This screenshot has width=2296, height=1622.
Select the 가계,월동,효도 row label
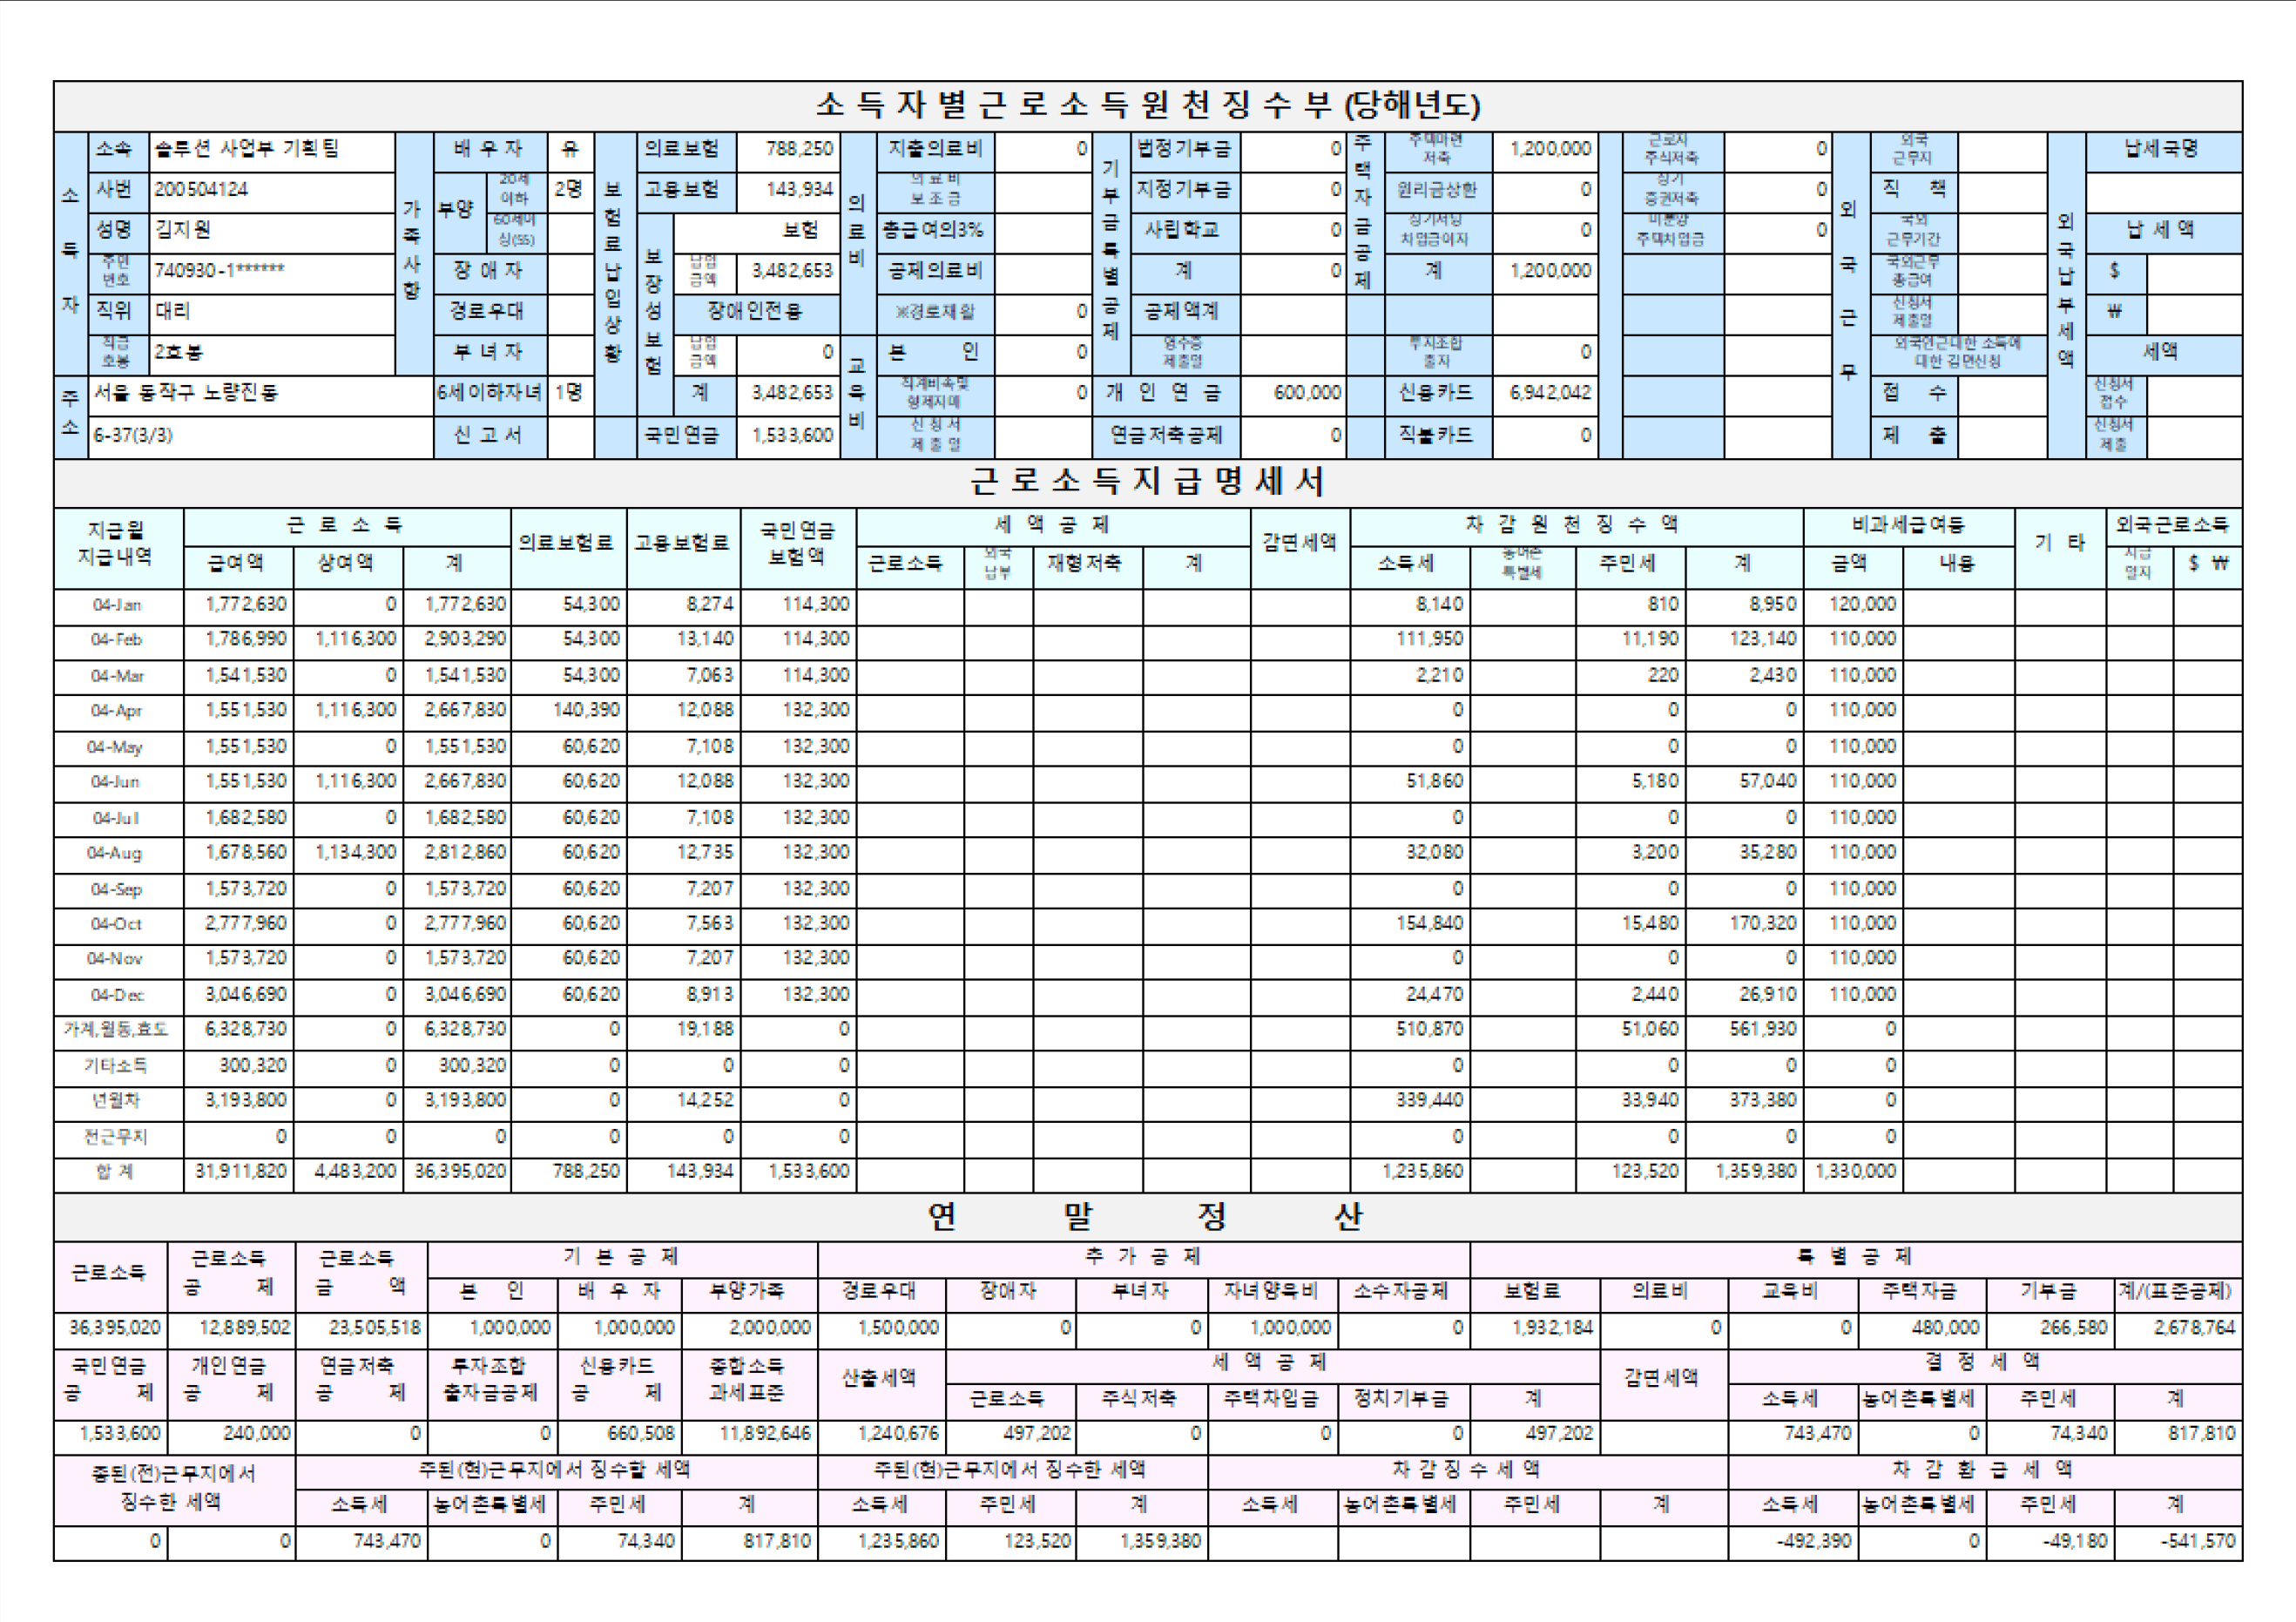tap(116, 1030)
